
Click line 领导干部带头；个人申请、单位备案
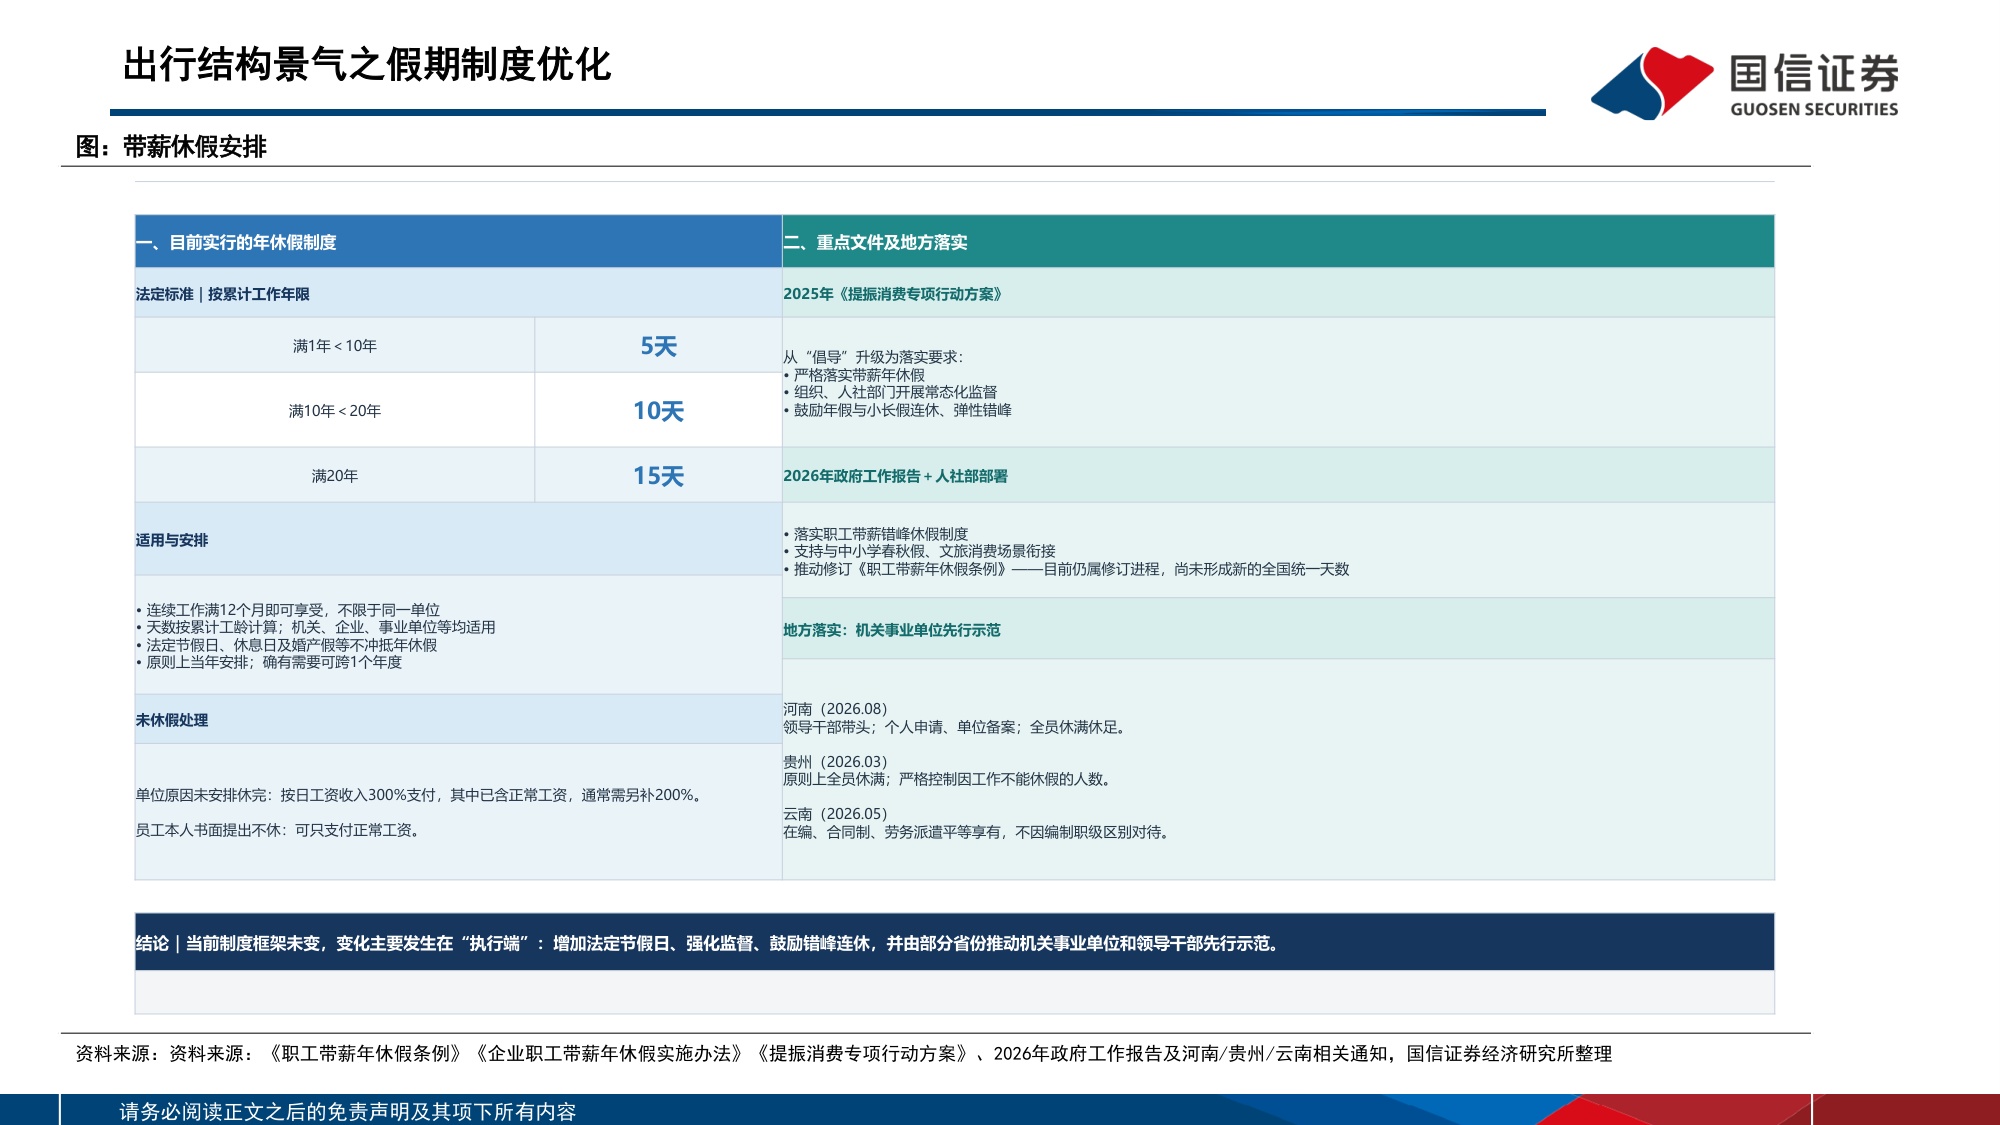pyautogui.click(x=956, y=727)
